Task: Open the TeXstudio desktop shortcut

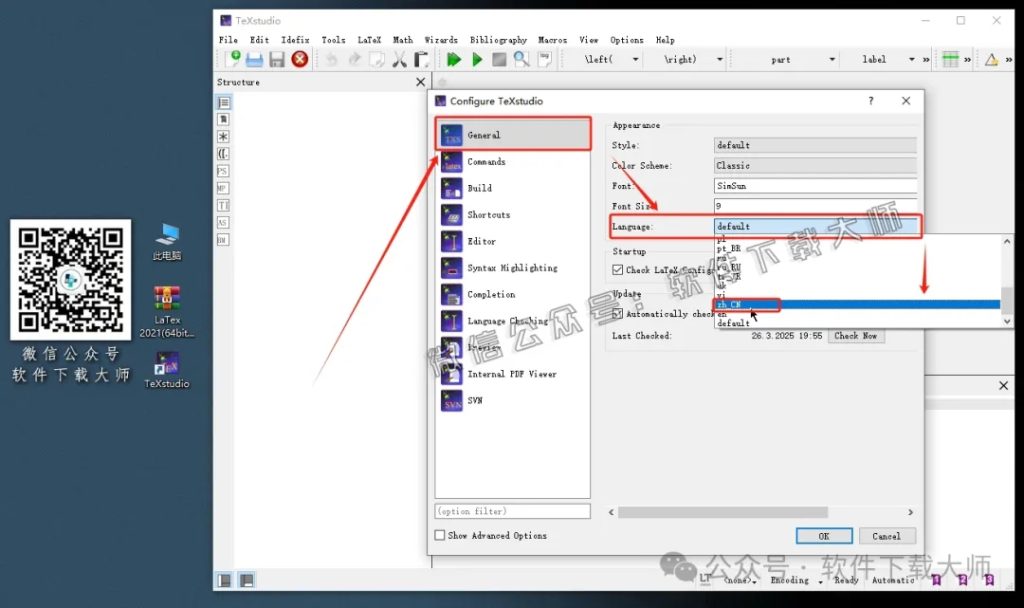Action: click(x=166, y=367)
